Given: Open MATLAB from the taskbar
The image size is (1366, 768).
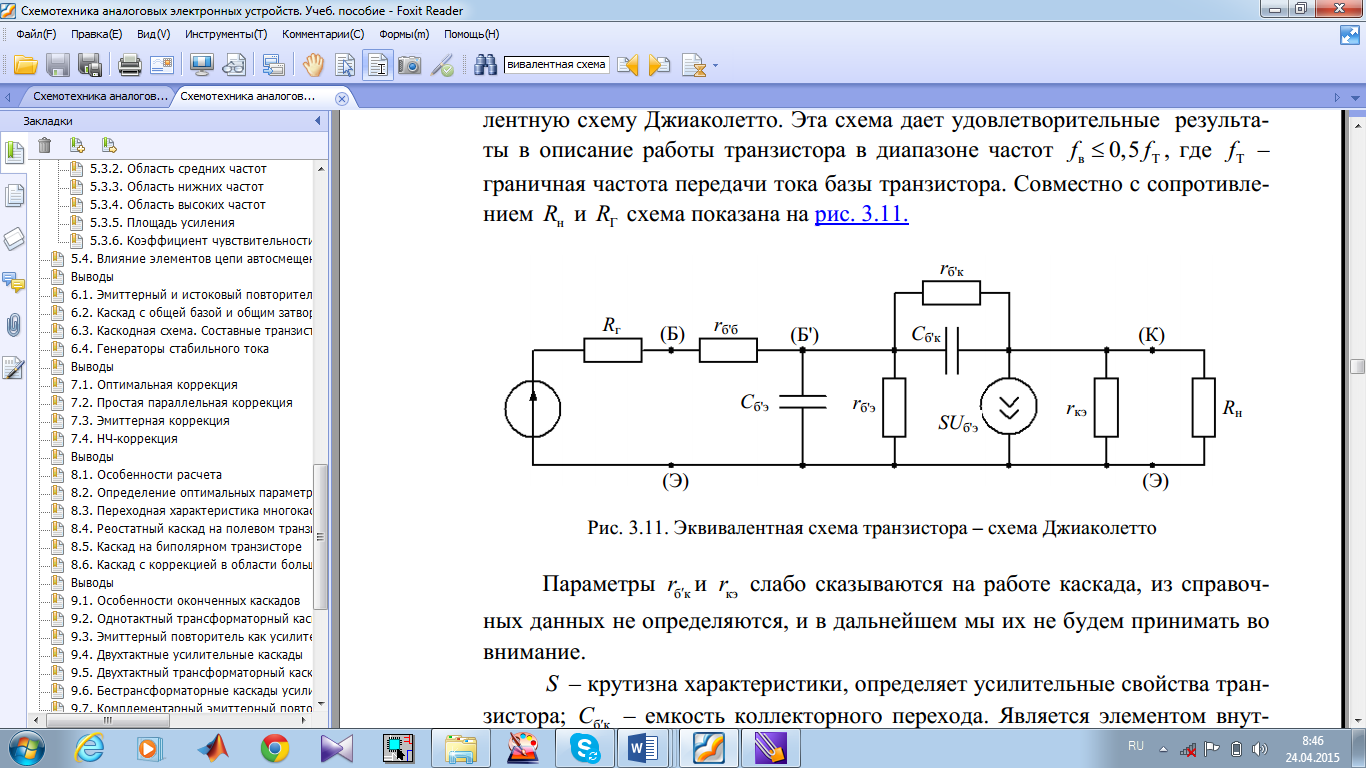Looking at the screenshot, I should 213,747.
